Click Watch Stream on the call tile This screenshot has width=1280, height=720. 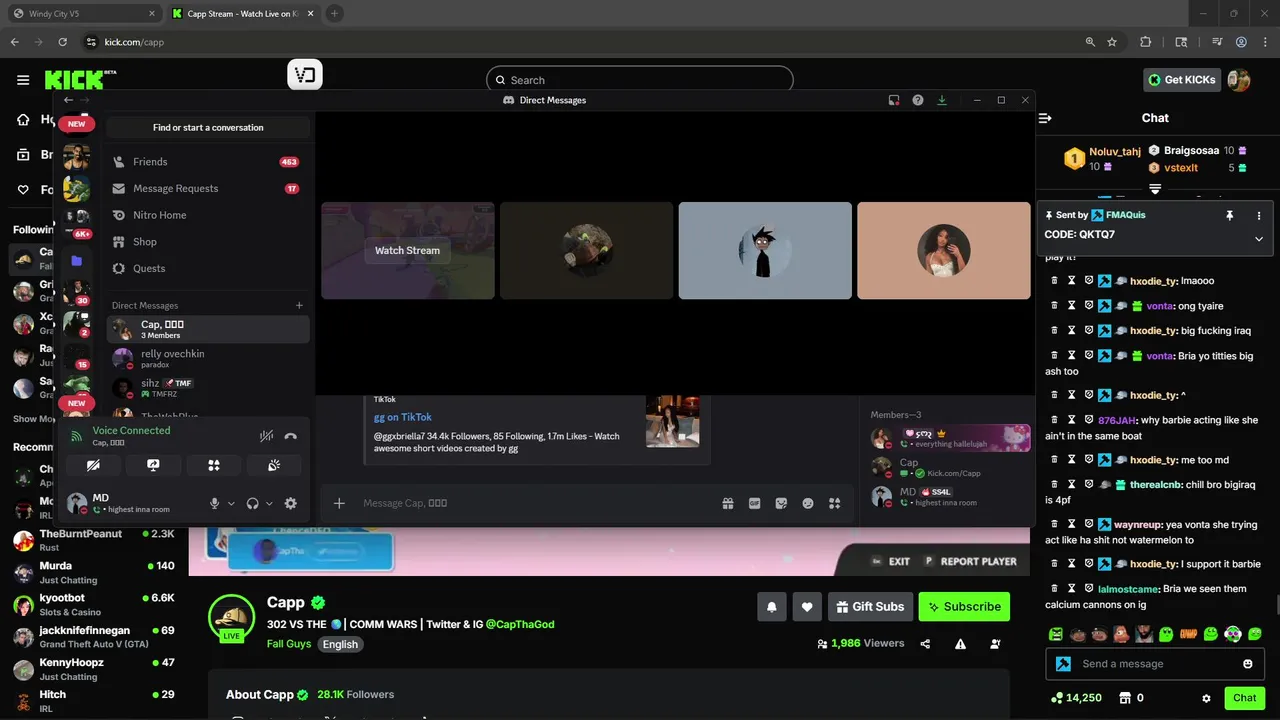(x=407, y=250)
